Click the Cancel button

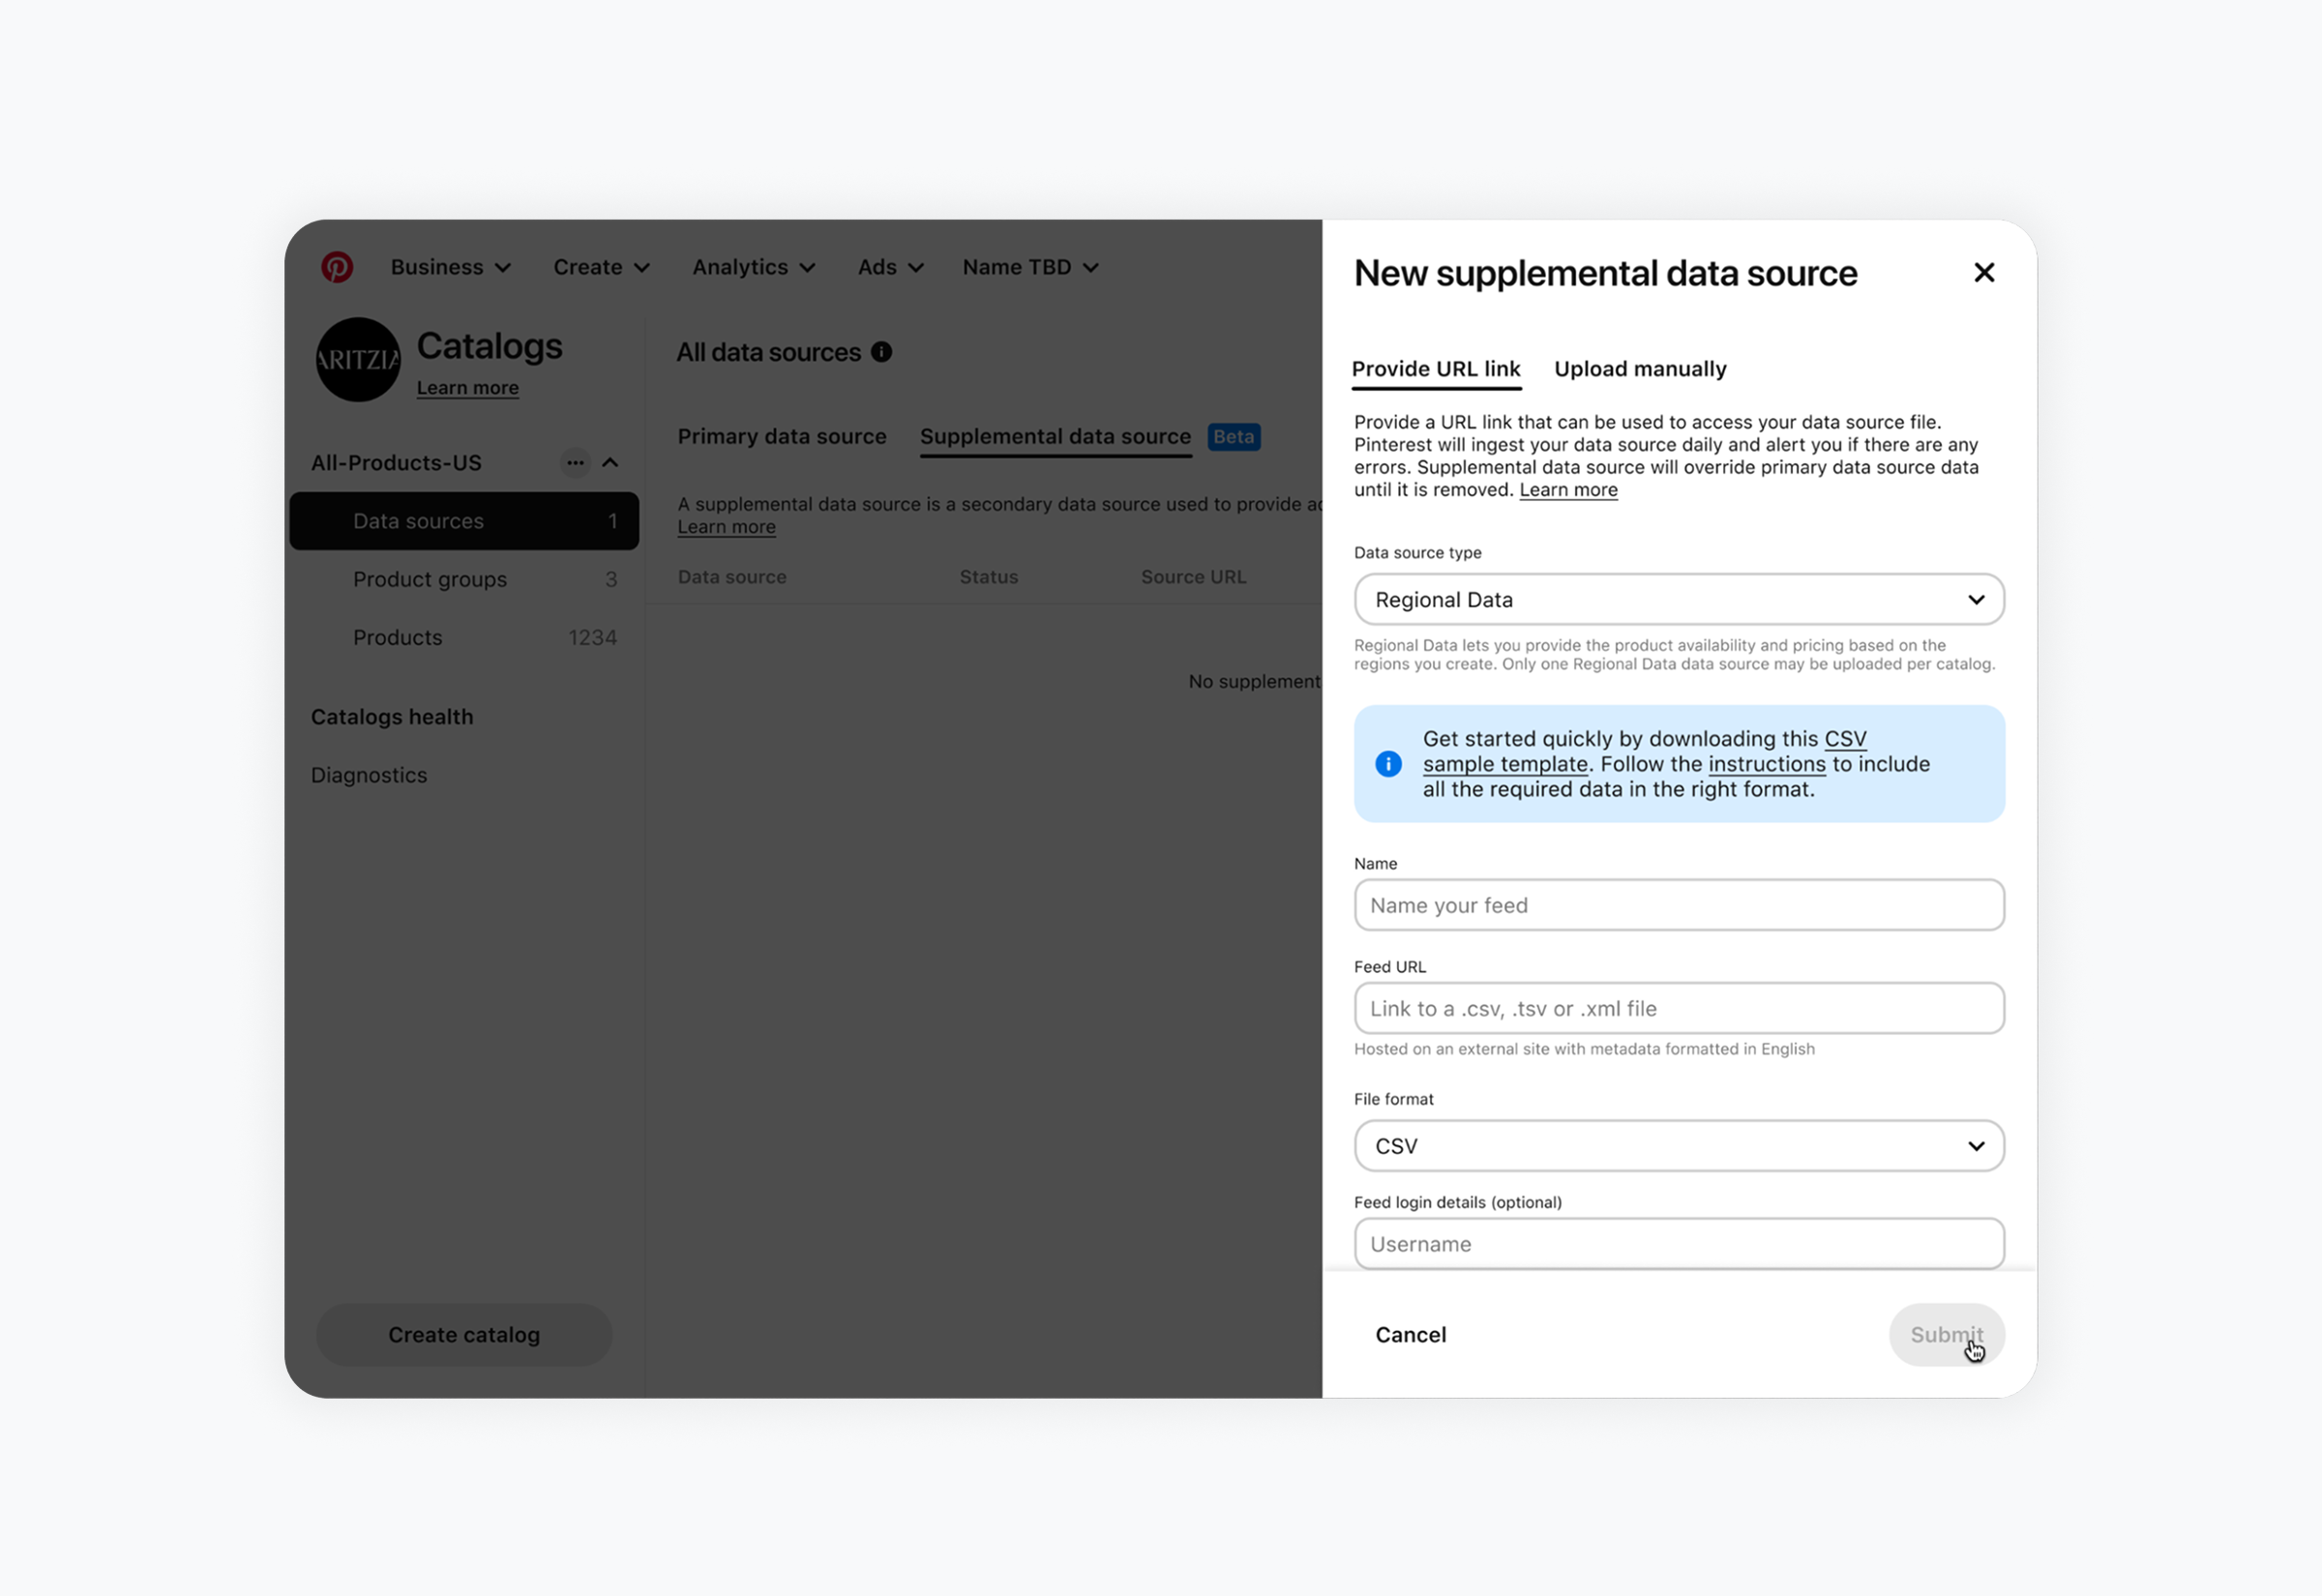(1410, 1335)
